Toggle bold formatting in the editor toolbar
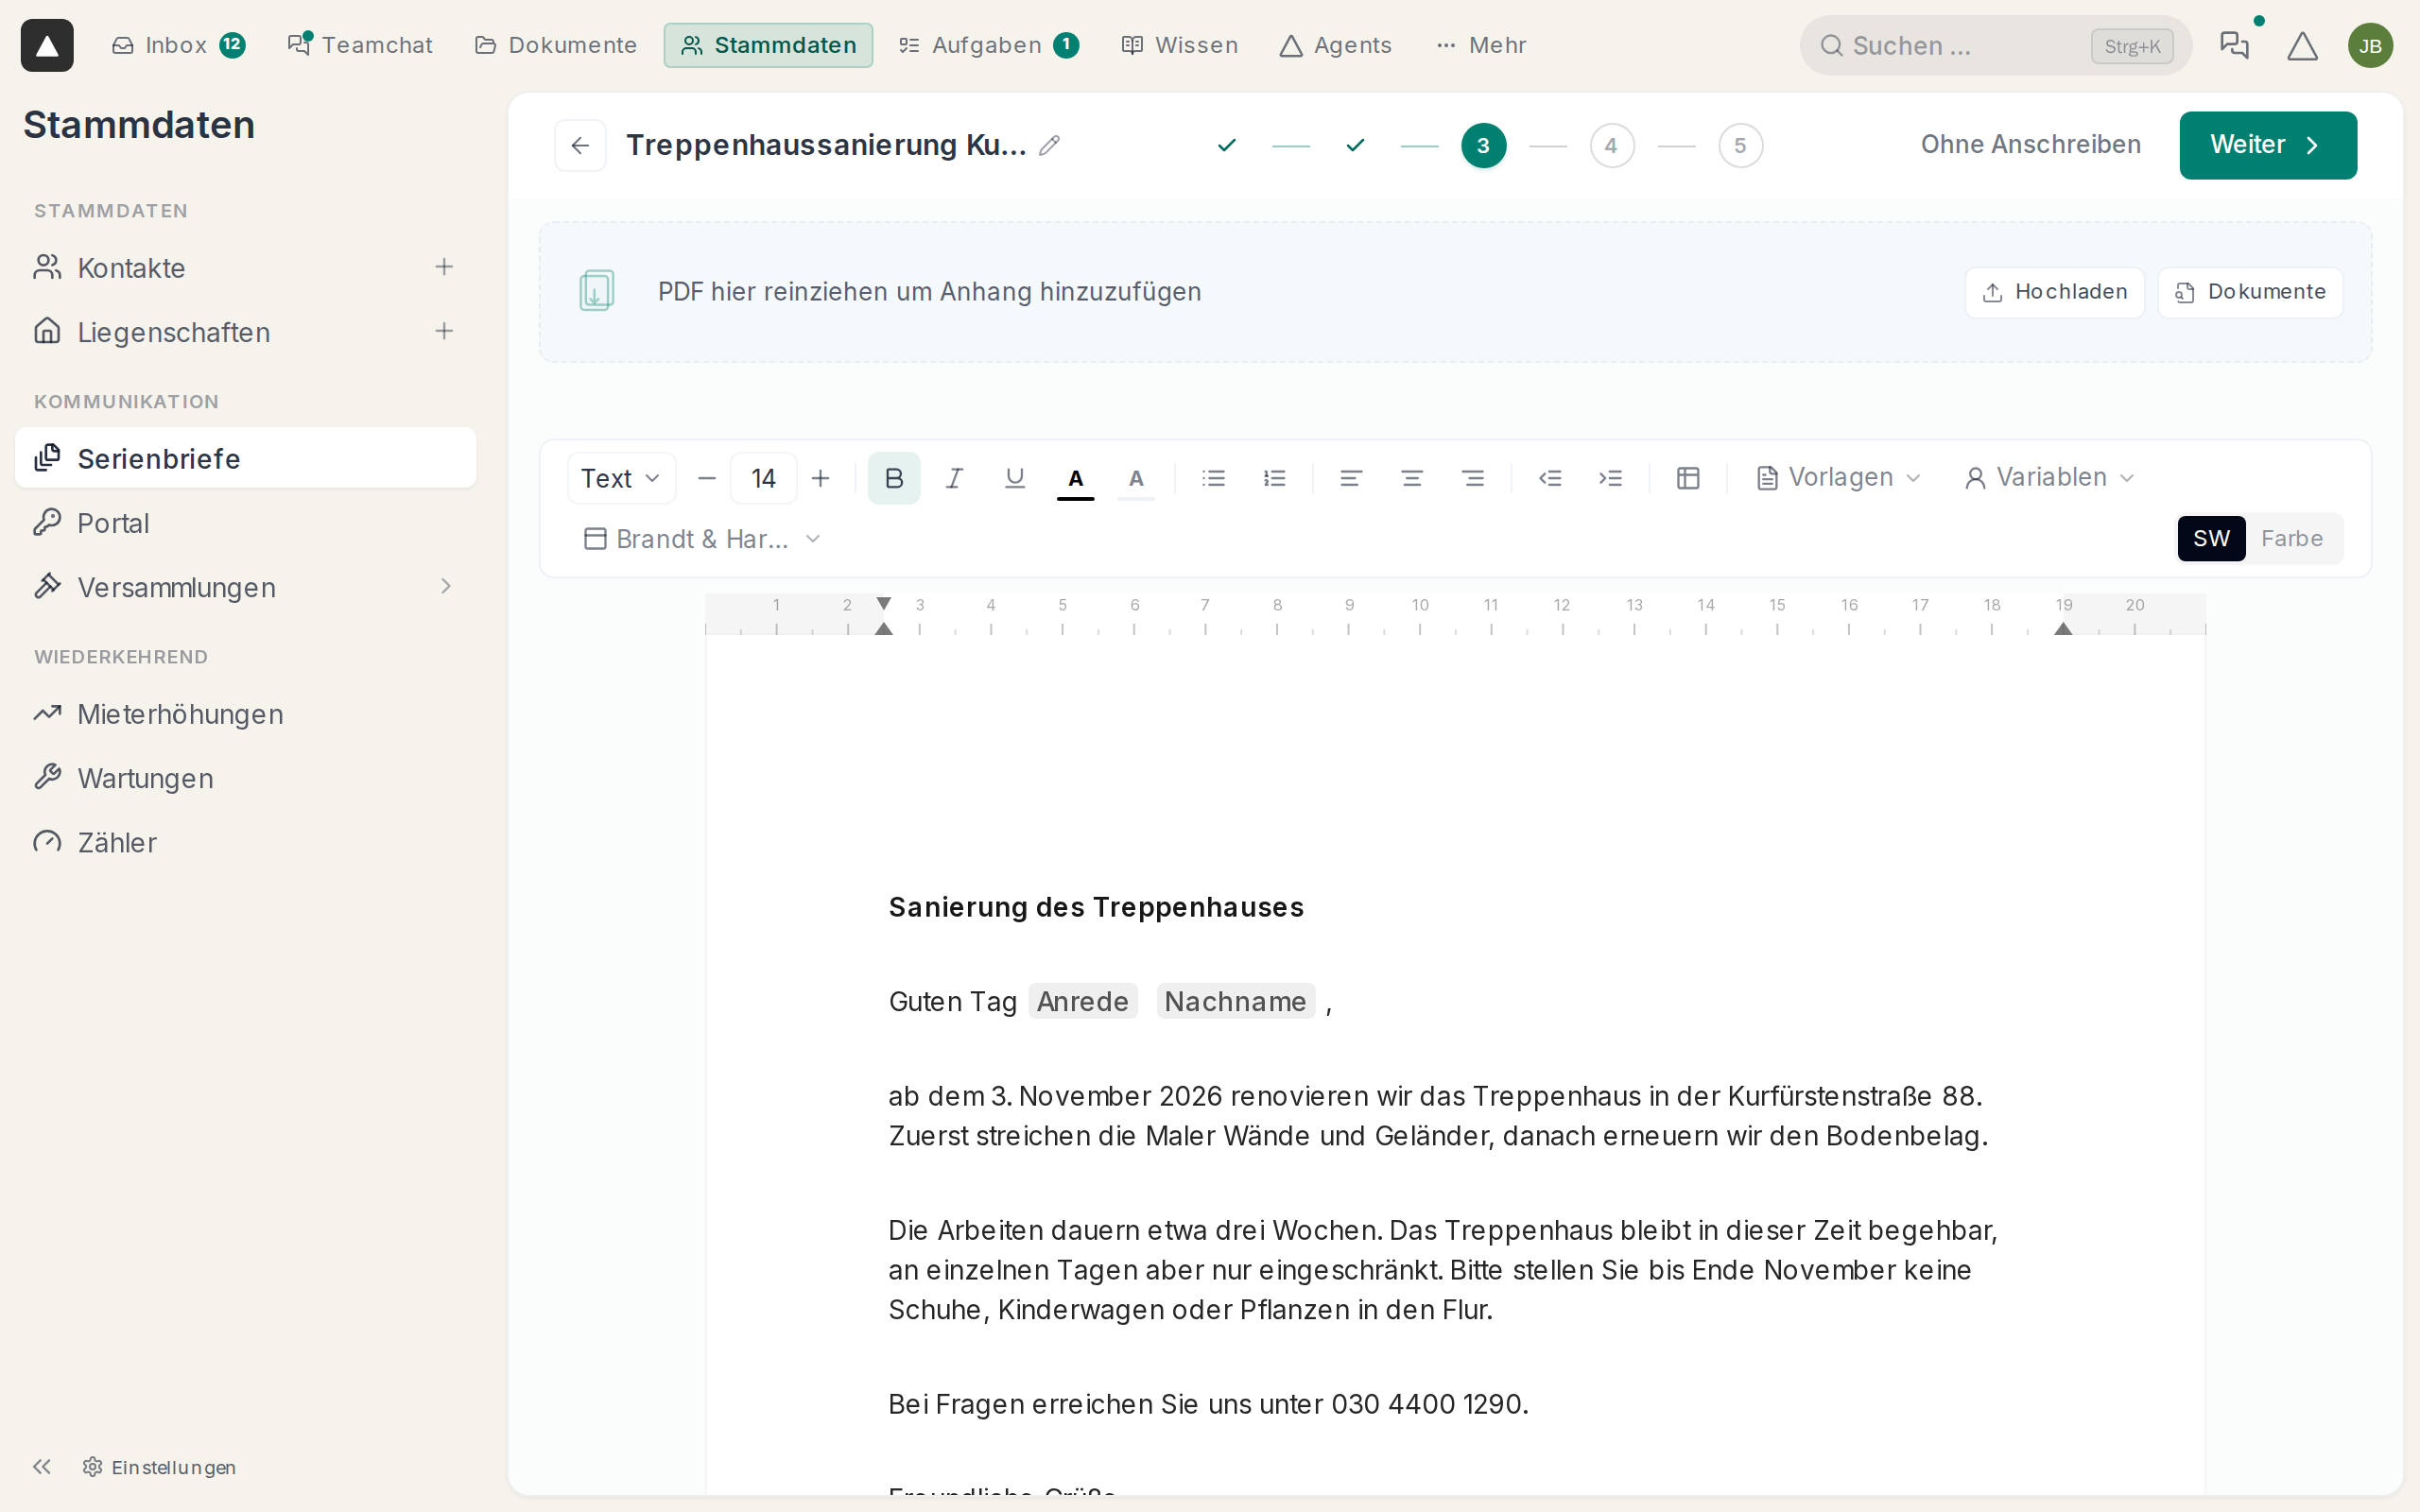Screen dimensions: 2420x1512 click(x=894, y=478)
